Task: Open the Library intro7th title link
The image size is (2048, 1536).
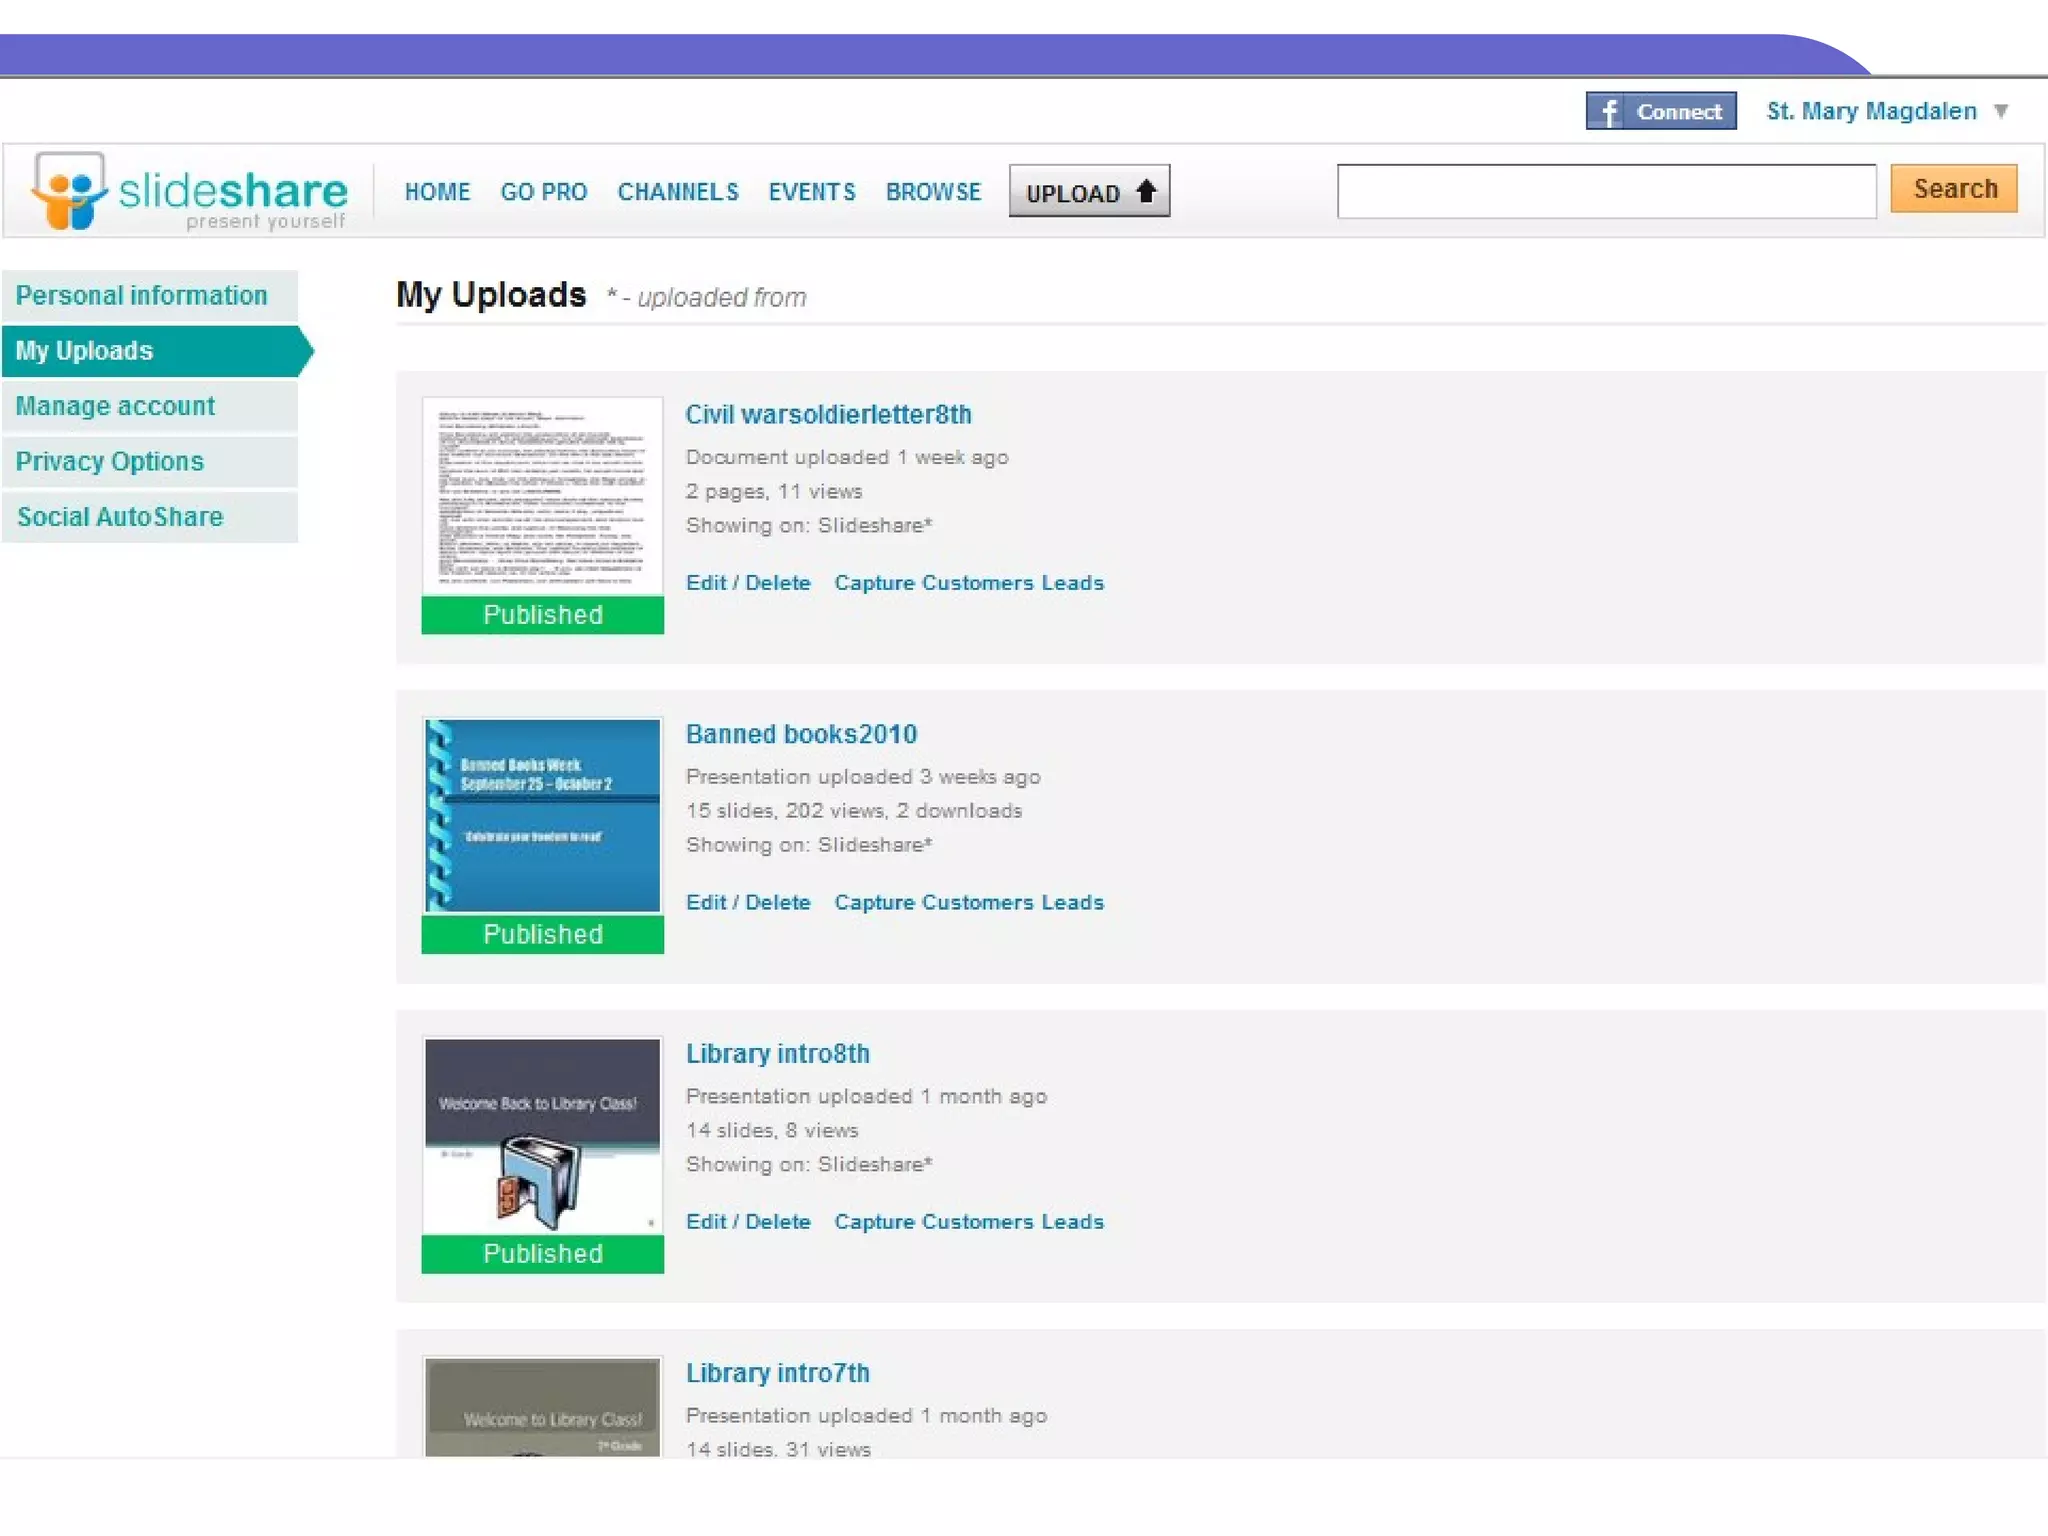Action: point(777,1373)
